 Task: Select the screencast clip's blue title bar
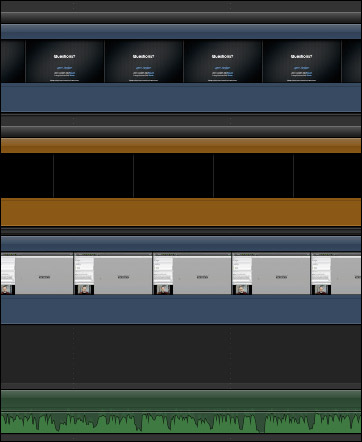tap(181, 244)
